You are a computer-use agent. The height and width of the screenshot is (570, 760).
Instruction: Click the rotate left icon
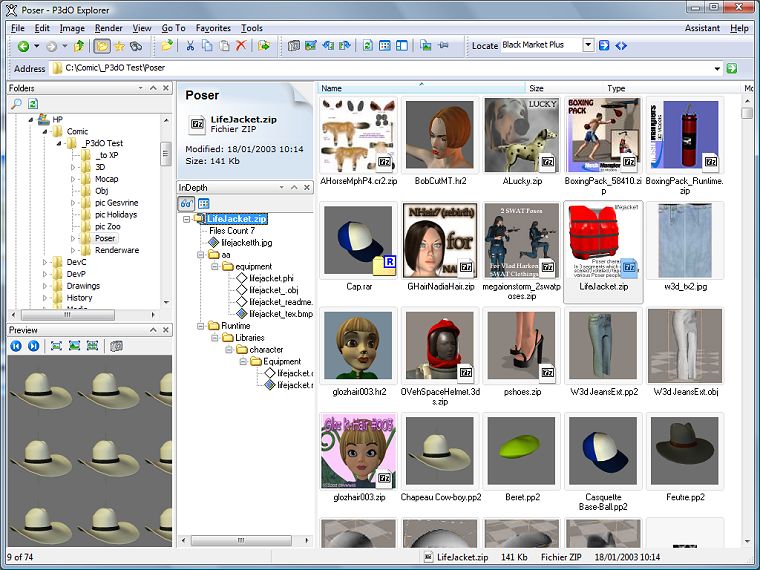click(328, 46)
